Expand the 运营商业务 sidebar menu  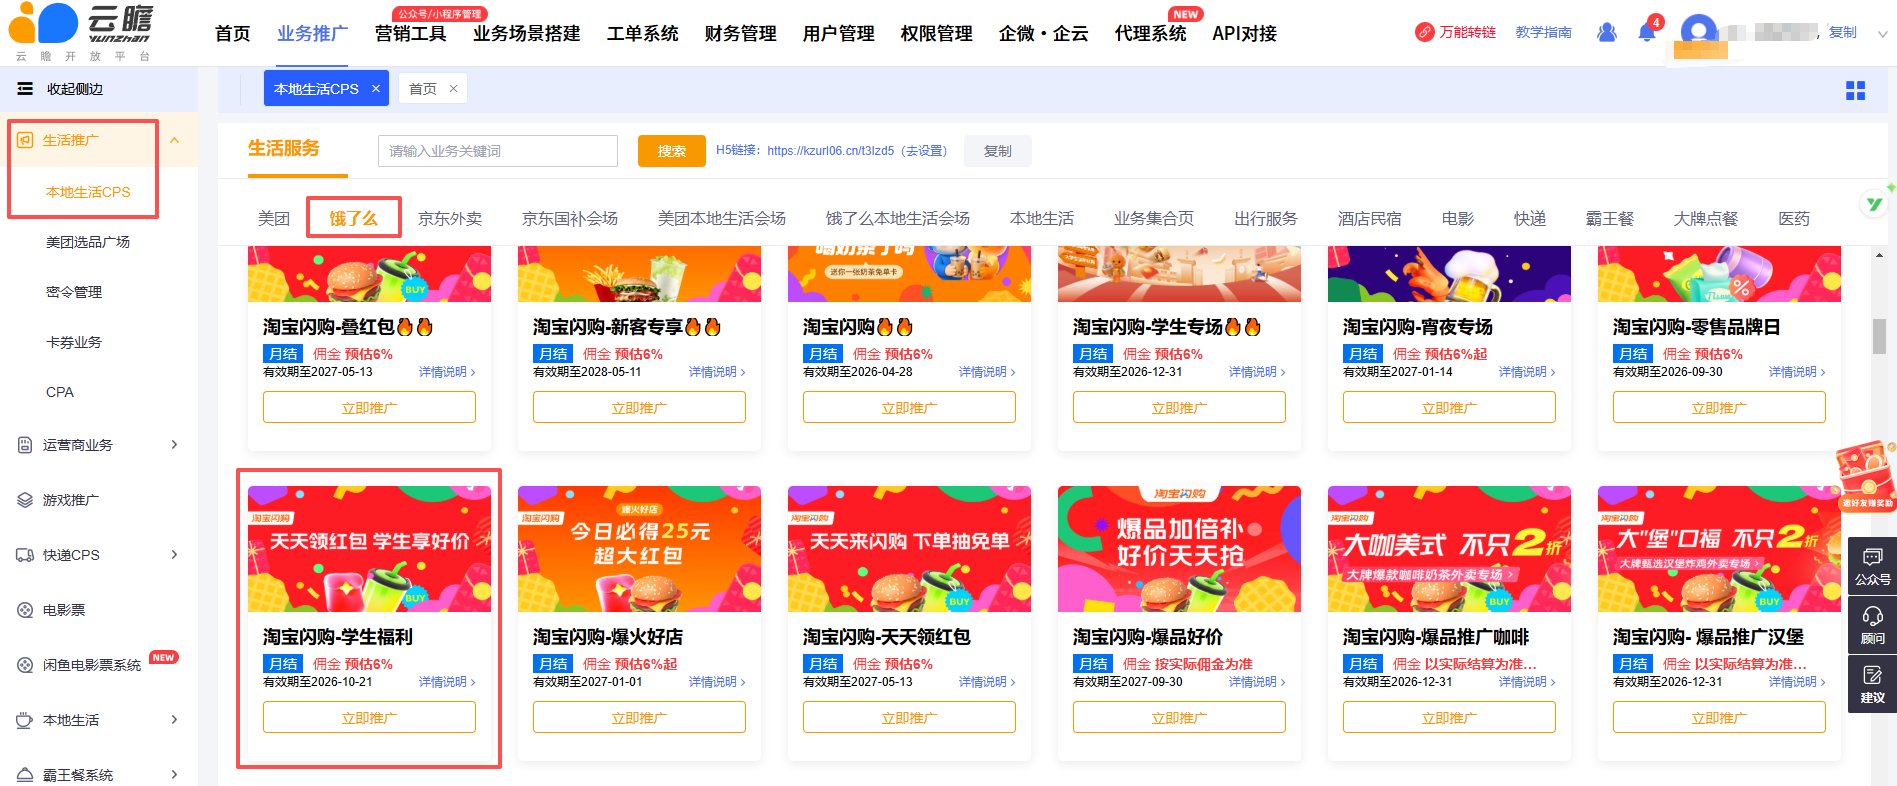[x=175, y=445]
